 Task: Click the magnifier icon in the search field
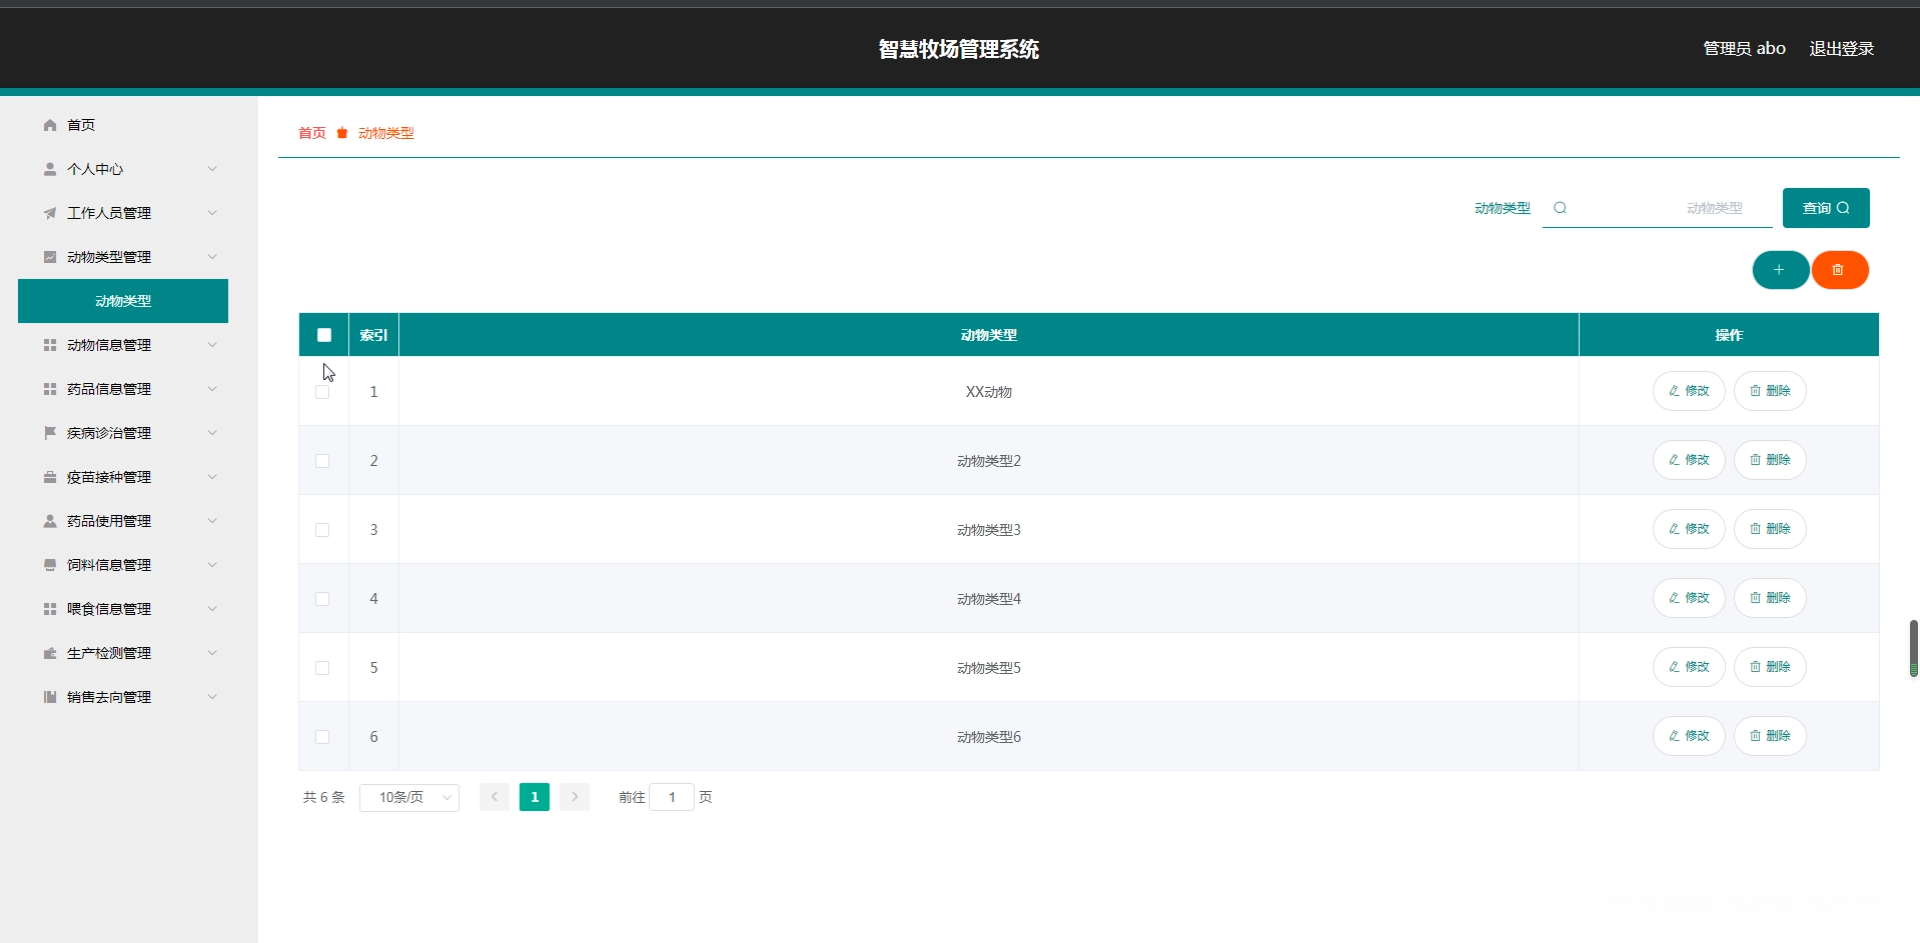pyautogui.click(x=1560, y=208)
